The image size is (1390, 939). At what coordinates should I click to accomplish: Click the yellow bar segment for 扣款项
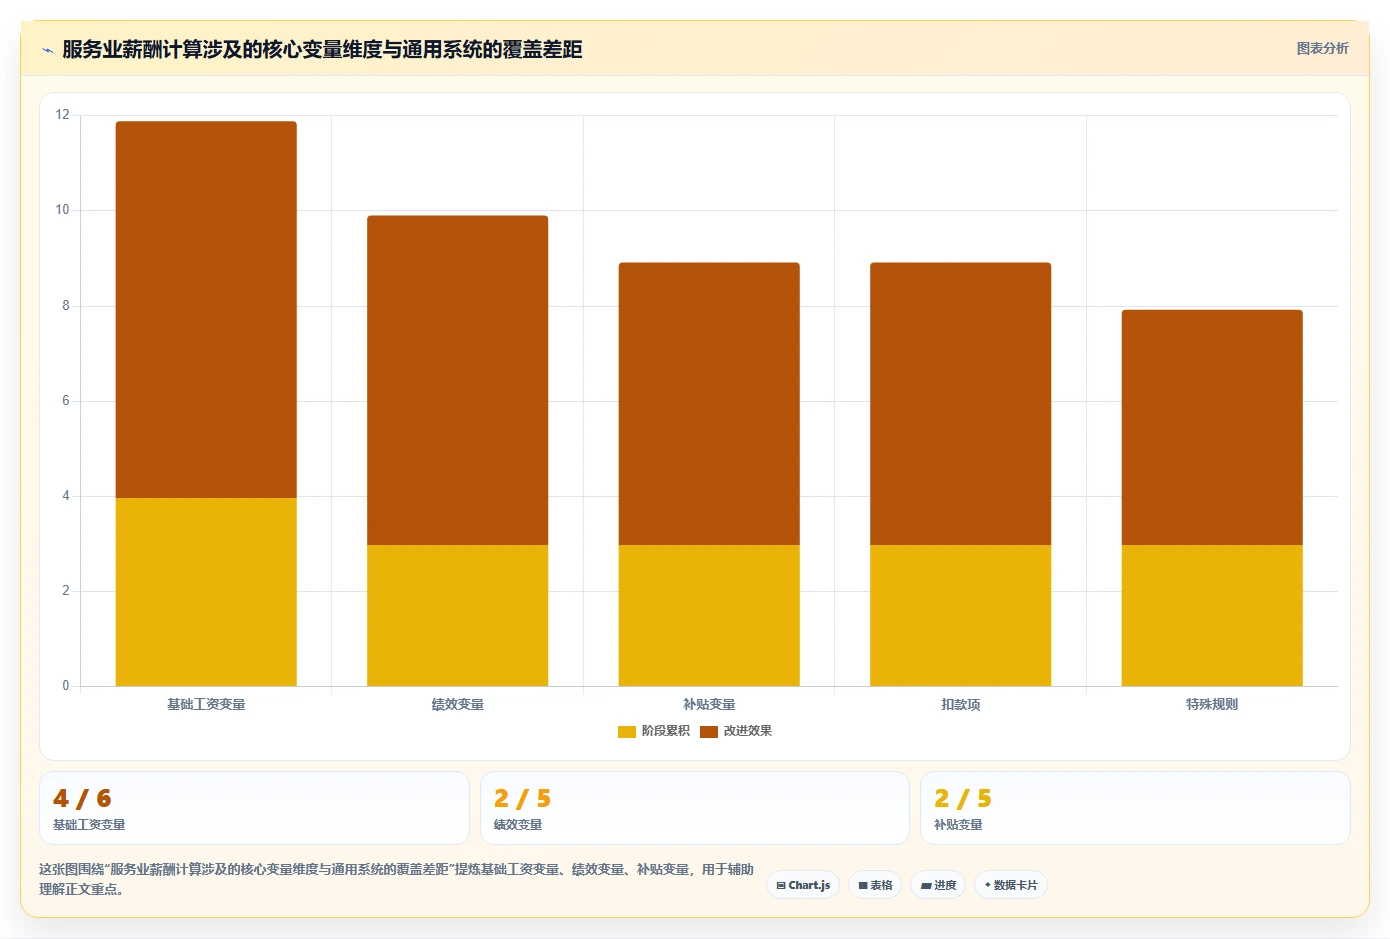coord(960,615)
